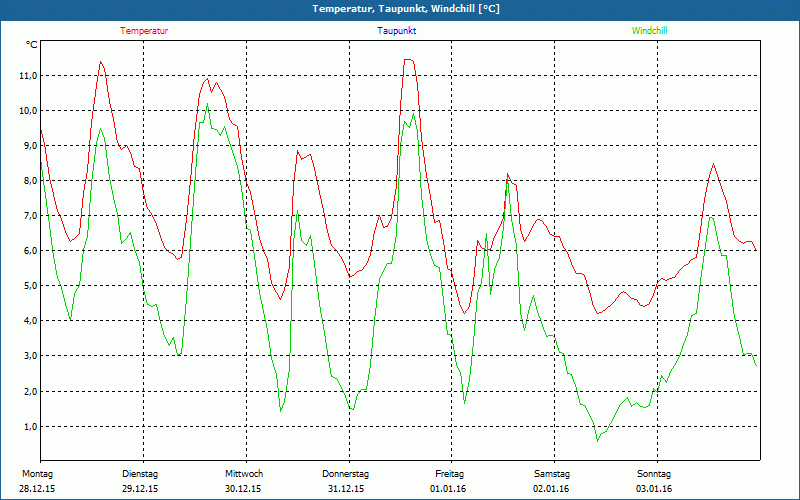Click the Montag day label
This screenshot has height=500, width=800.
pyautogui.click(x=37, y=474)
